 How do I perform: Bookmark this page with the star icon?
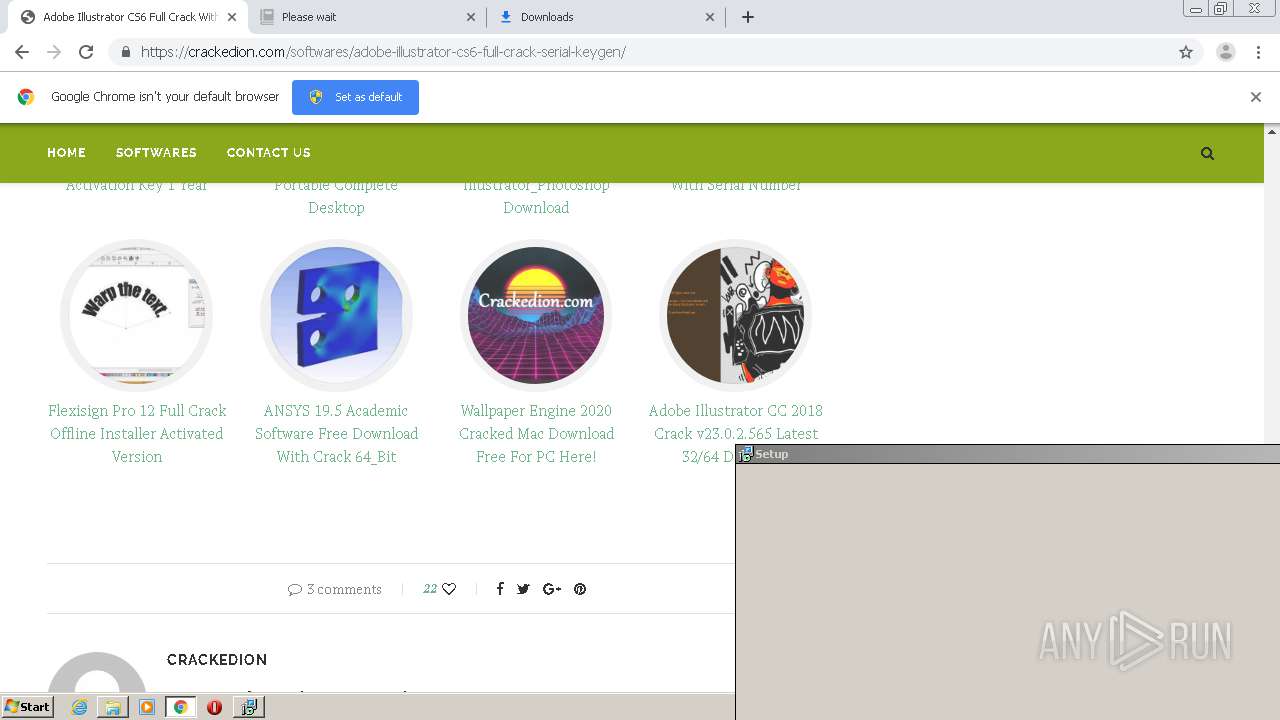(x=1186, y=52)
